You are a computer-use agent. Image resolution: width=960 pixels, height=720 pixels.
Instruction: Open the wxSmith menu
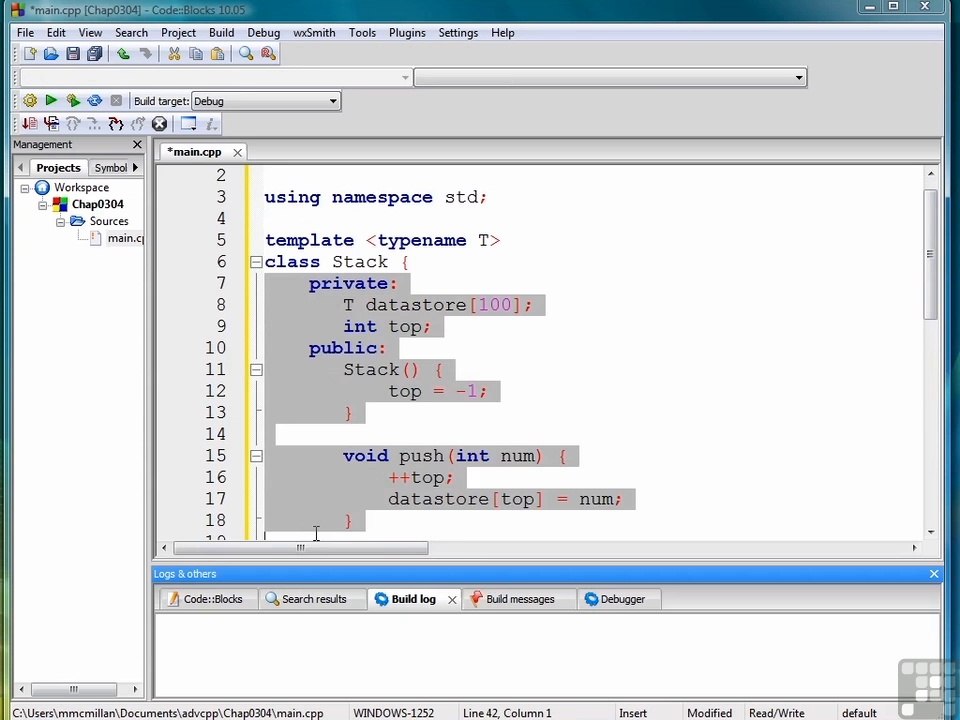[314, 32]
